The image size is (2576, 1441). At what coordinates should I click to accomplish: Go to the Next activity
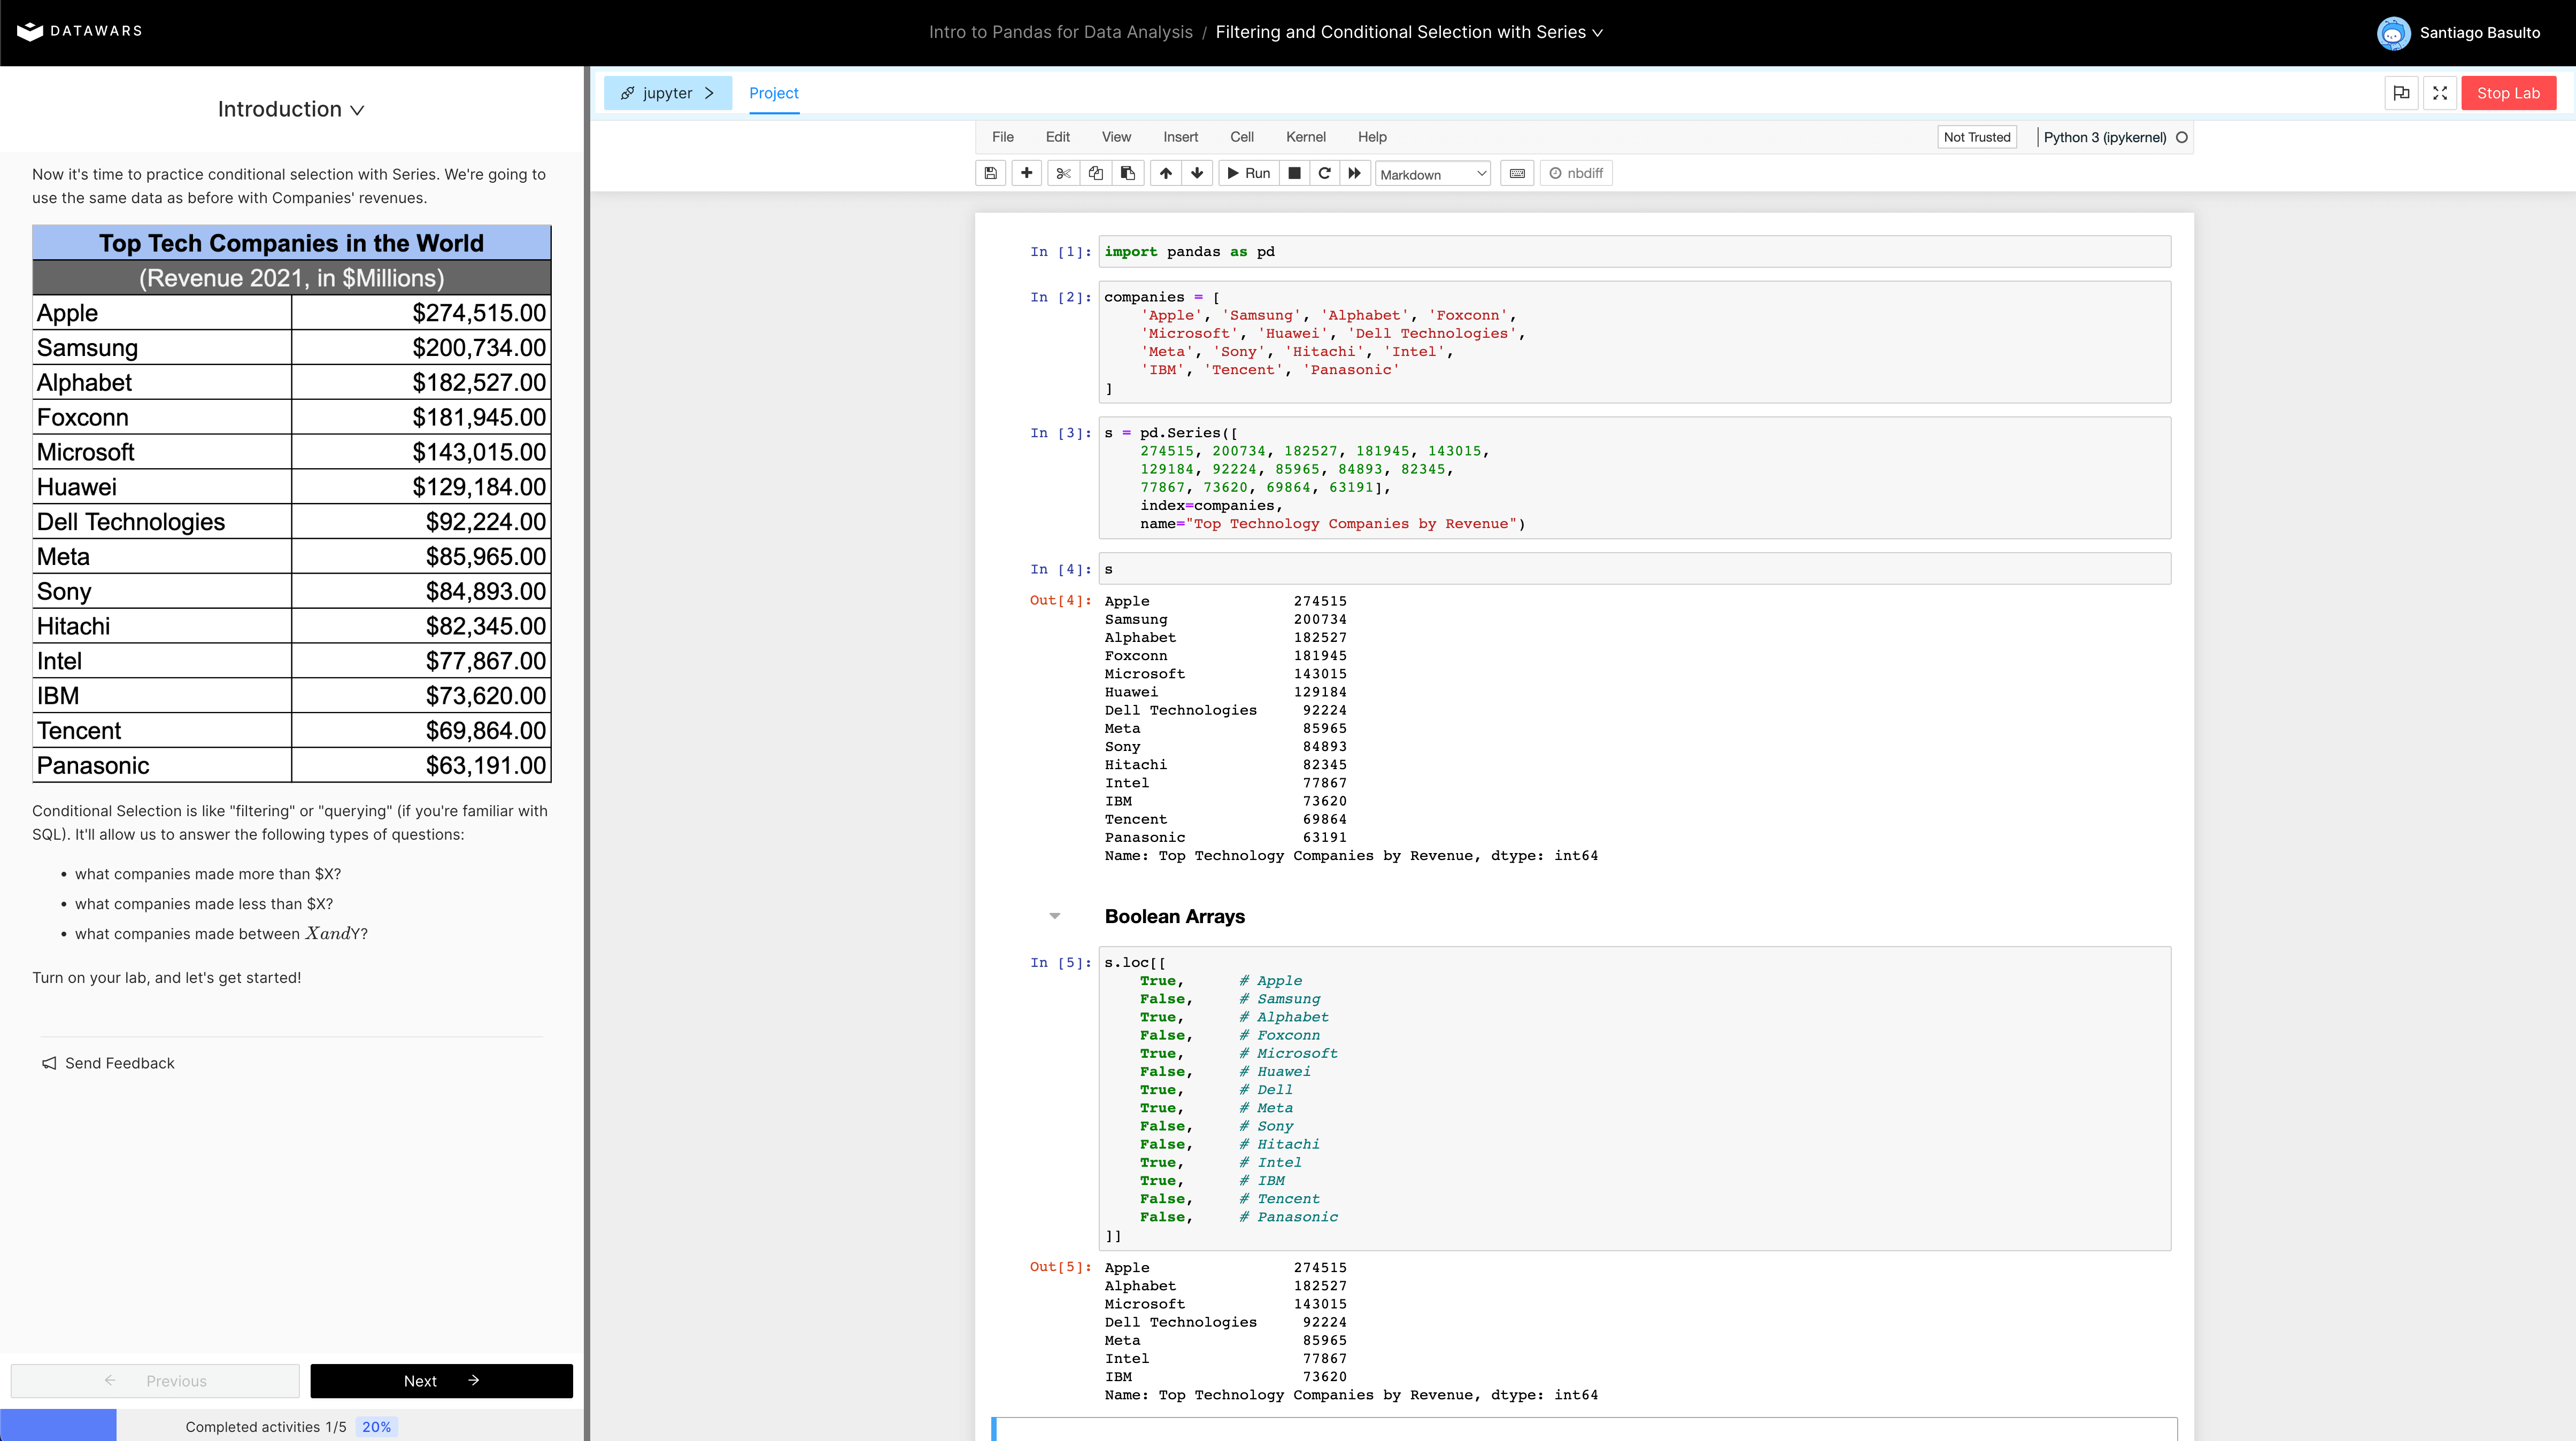pos(441,1380)
